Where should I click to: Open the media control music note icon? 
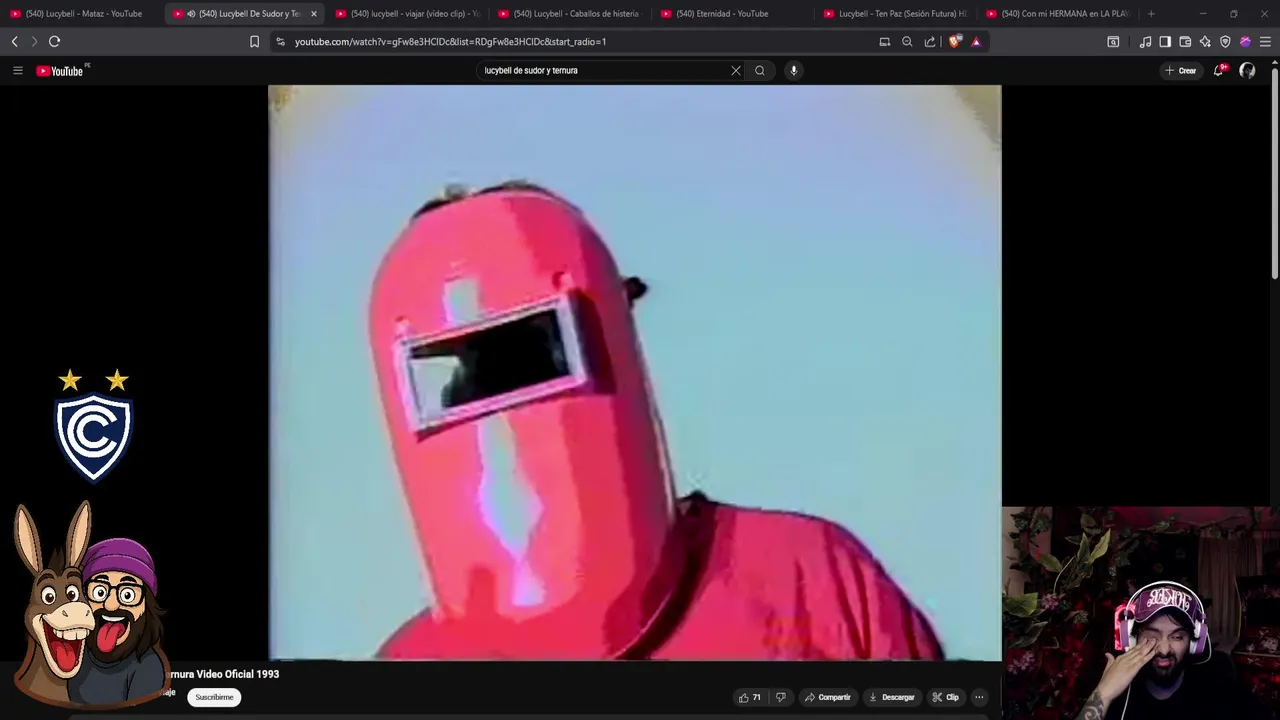[1145, 41]
